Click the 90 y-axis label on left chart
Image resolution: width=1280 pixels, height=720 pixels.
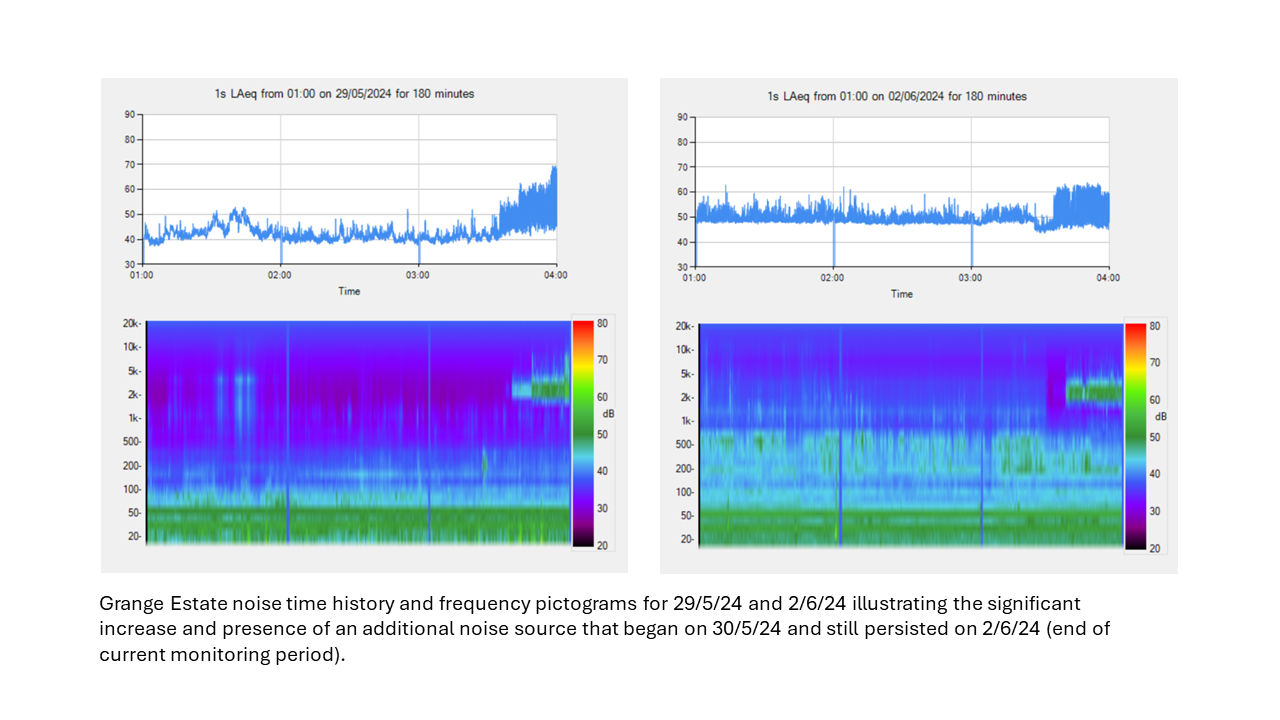[x=130, y=114]
